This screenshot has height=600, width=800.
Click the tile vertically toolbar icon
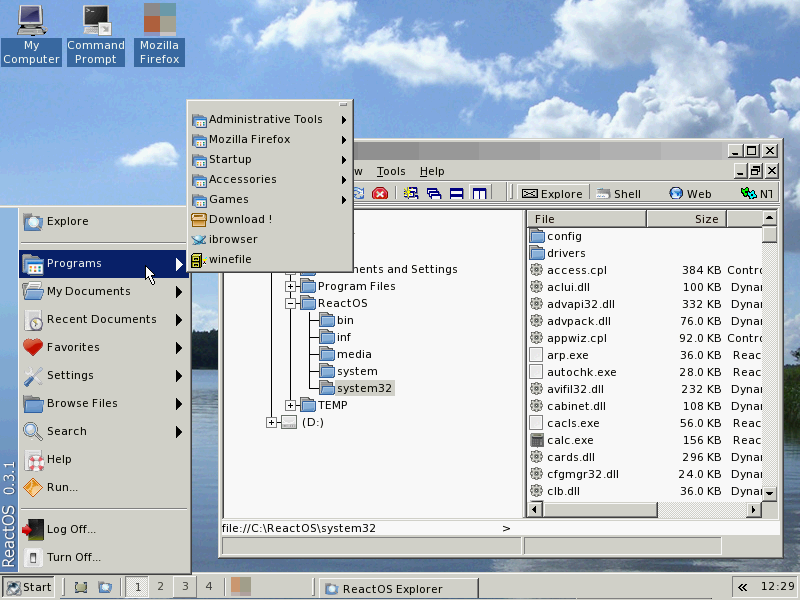(x=480, y=193)
